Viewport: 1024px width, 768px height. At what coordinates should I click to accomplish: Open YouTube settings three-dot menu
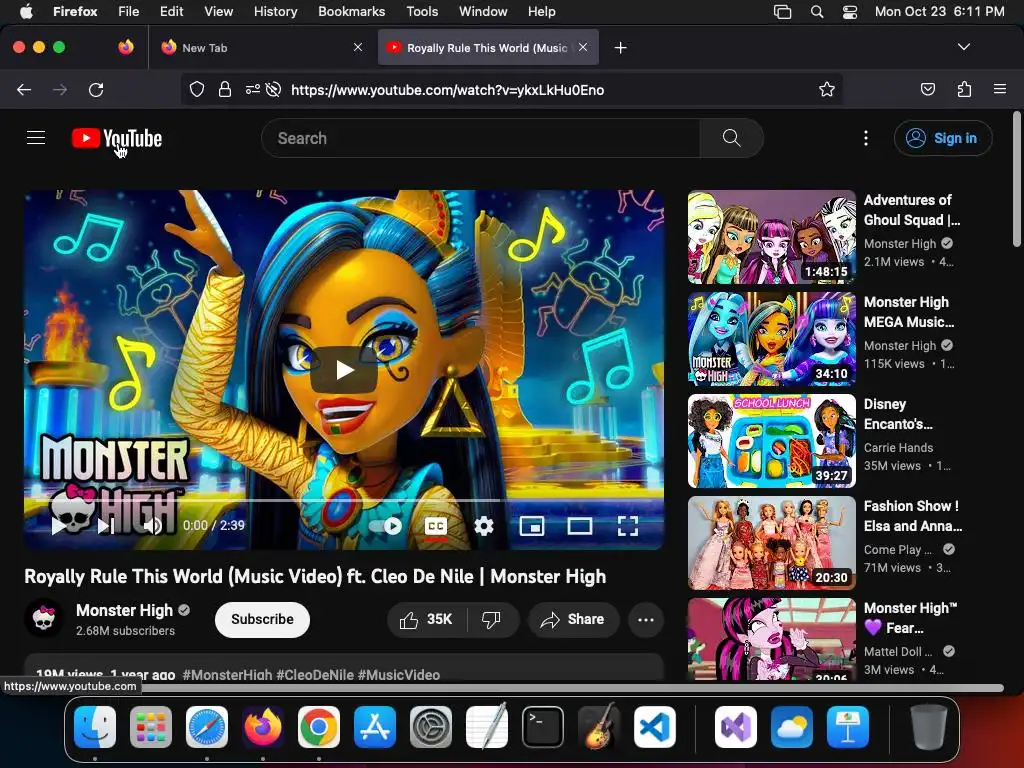(x=866, y=138)
